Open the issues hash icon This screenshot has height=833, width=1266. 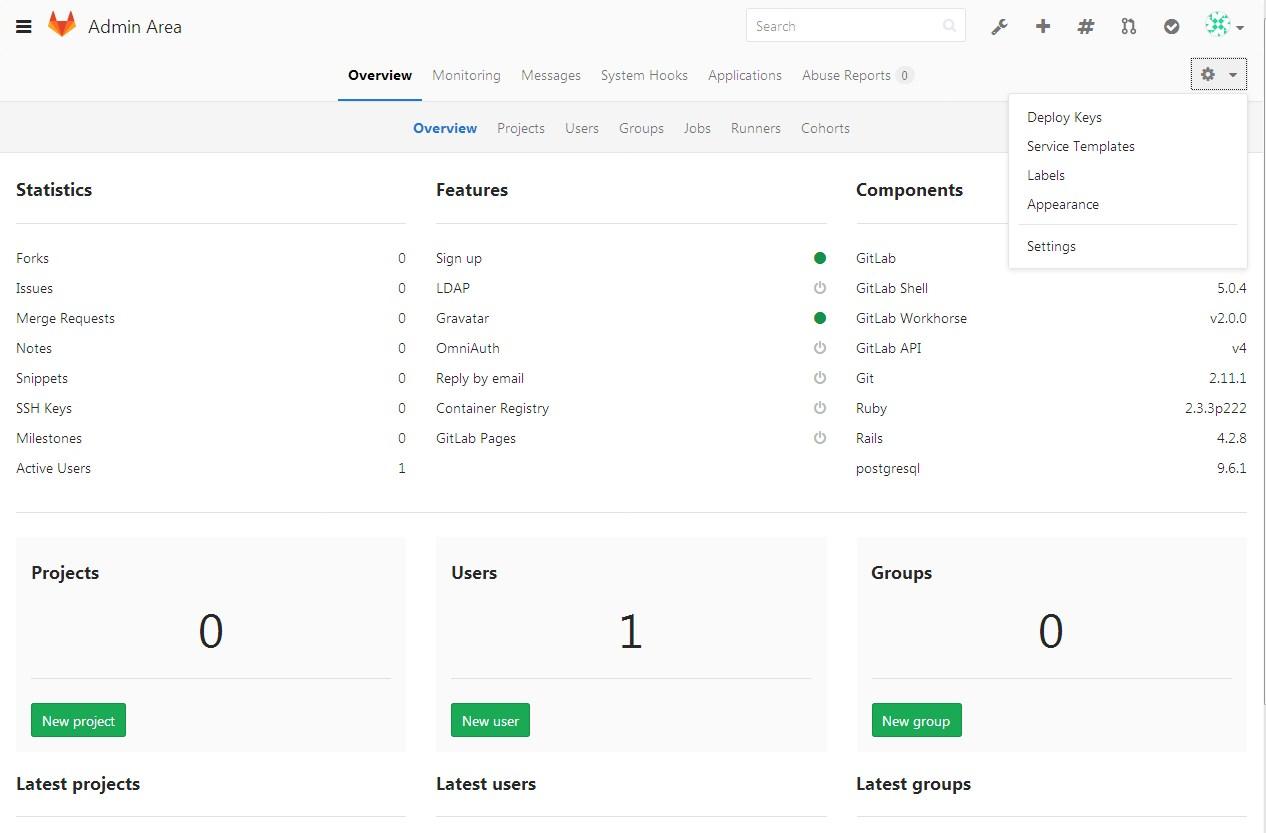click(1086, 27)
